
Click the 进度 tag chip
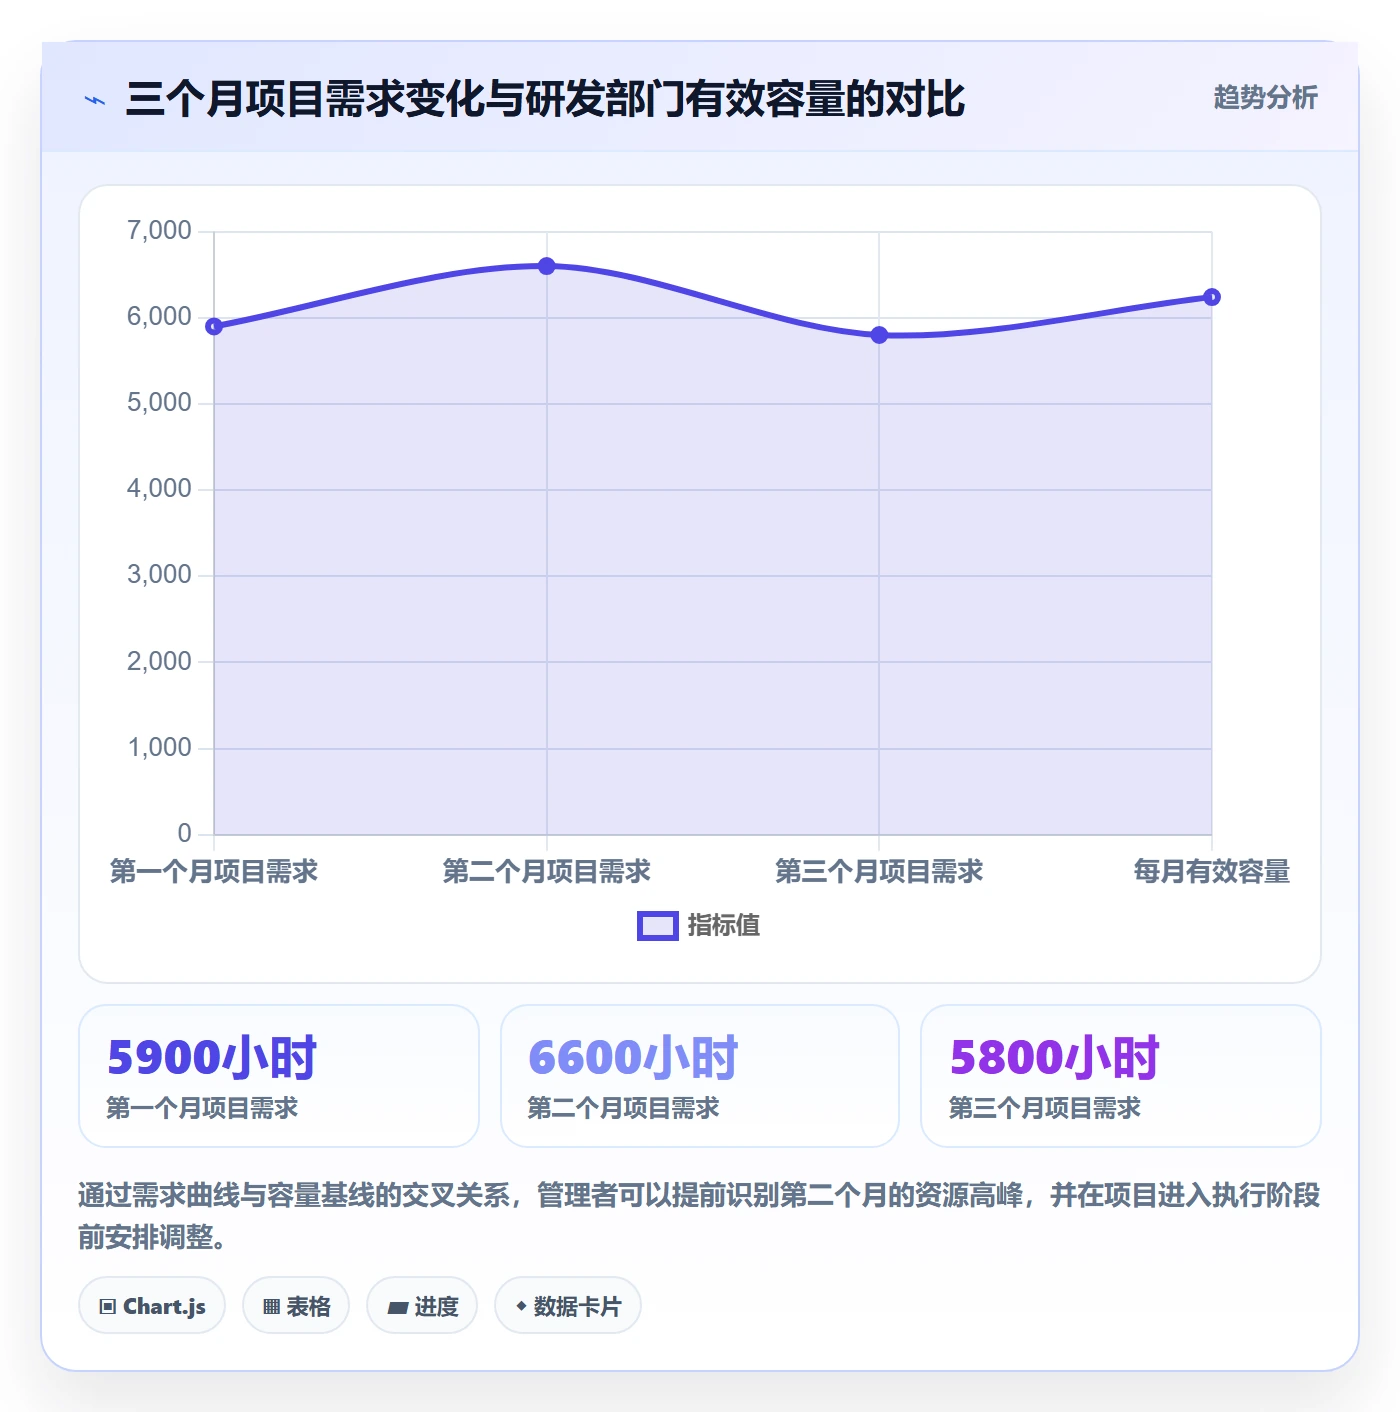point(422,1306)
